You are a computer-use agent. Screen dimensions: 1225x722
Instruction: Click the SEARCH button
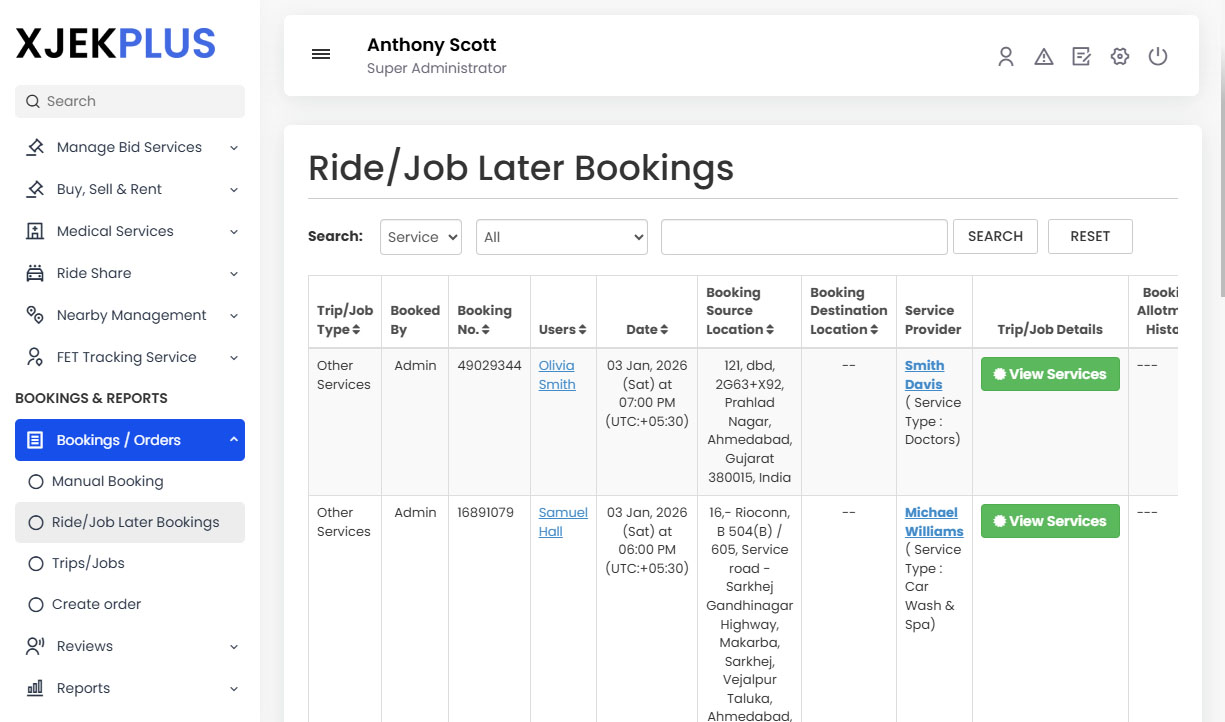point(995,236)
